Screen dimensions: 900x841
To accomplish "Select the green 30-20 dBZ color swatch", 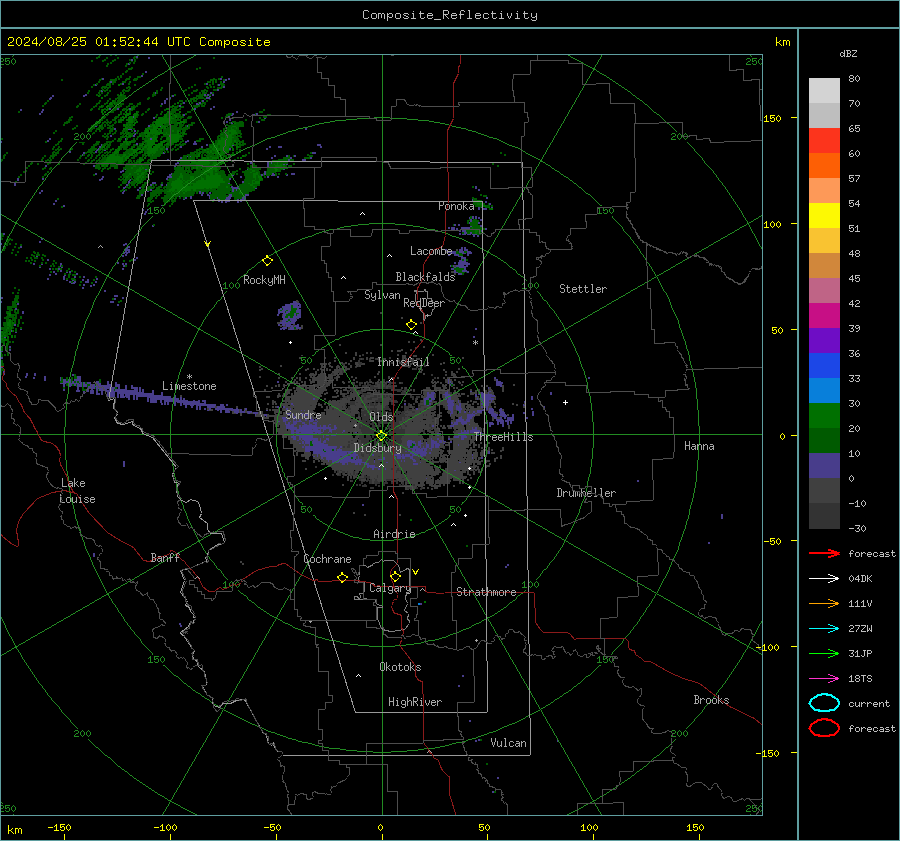I will (824, 416).
